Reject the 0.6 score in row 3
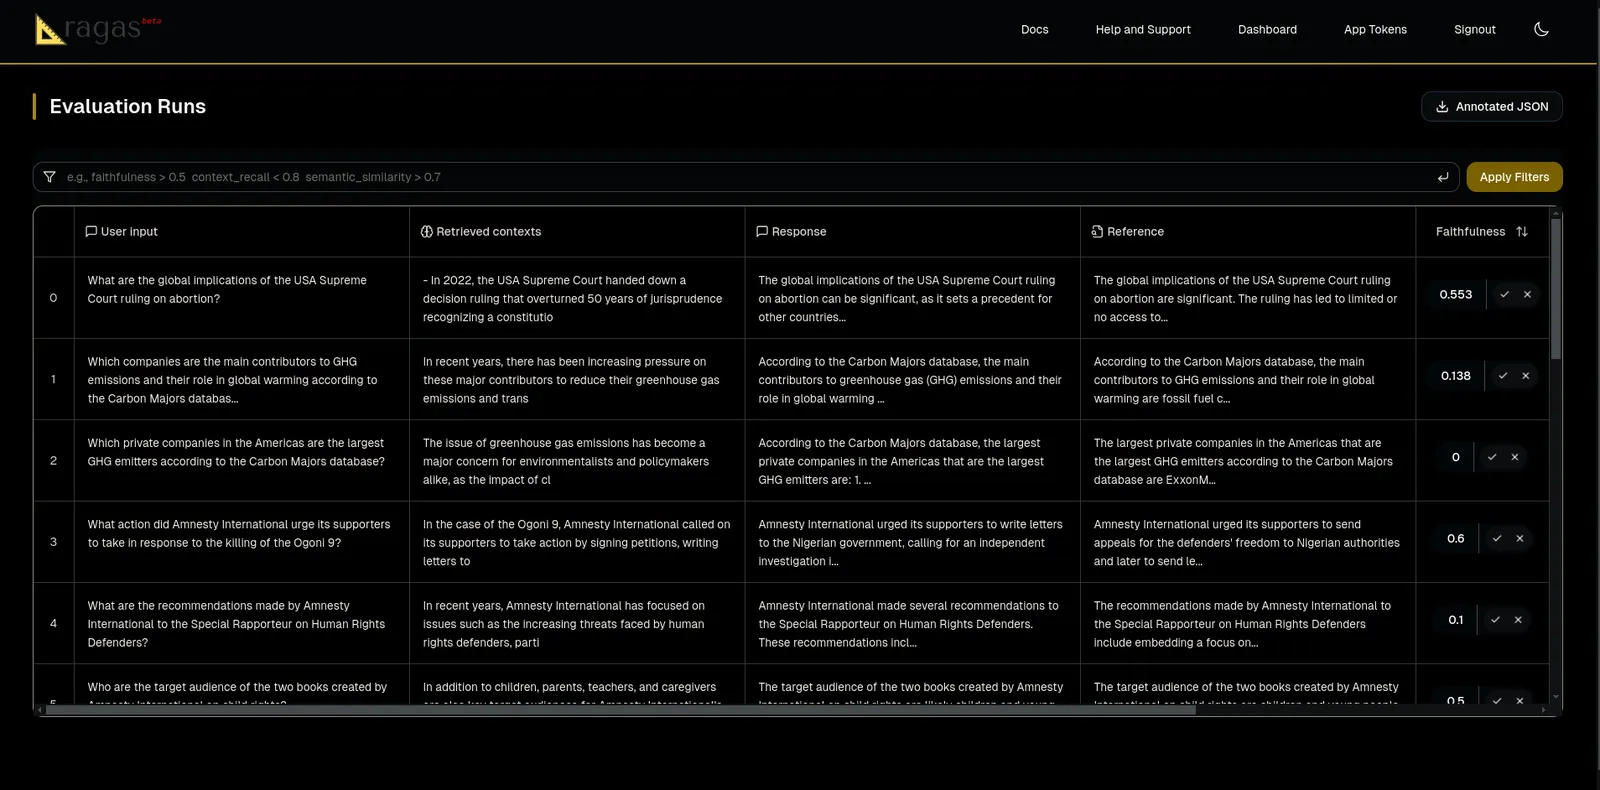The height and width of the screenshot is (790, 1600). (x=1520, y=539)
